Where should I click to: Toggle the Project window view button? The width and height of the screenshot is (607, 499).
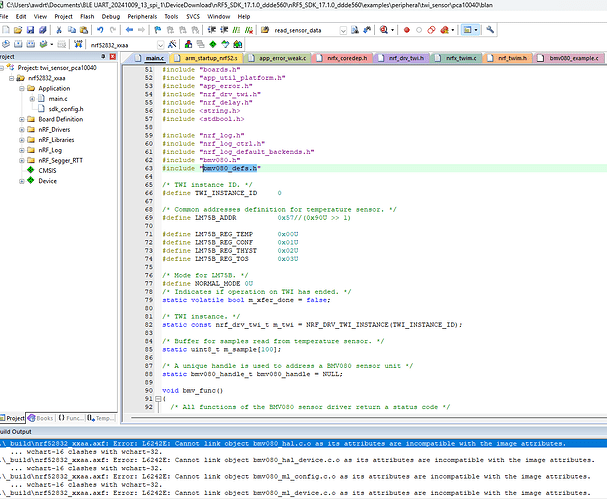point(467,30)
